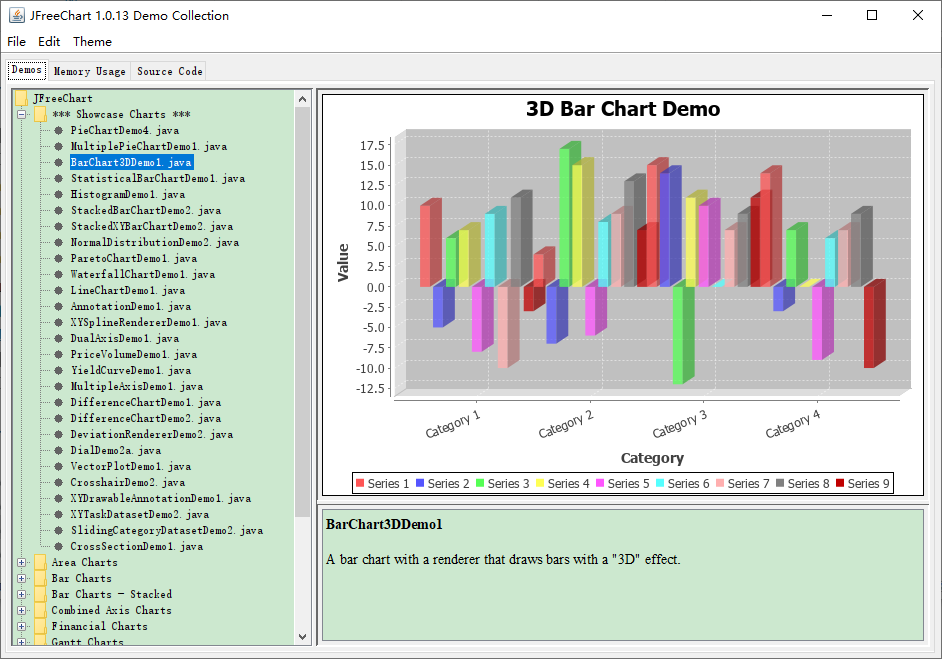Viewport: 942px width, 659px height.
Task: Click Series 9 dark red legend swatch
Action: pos(840,483)
